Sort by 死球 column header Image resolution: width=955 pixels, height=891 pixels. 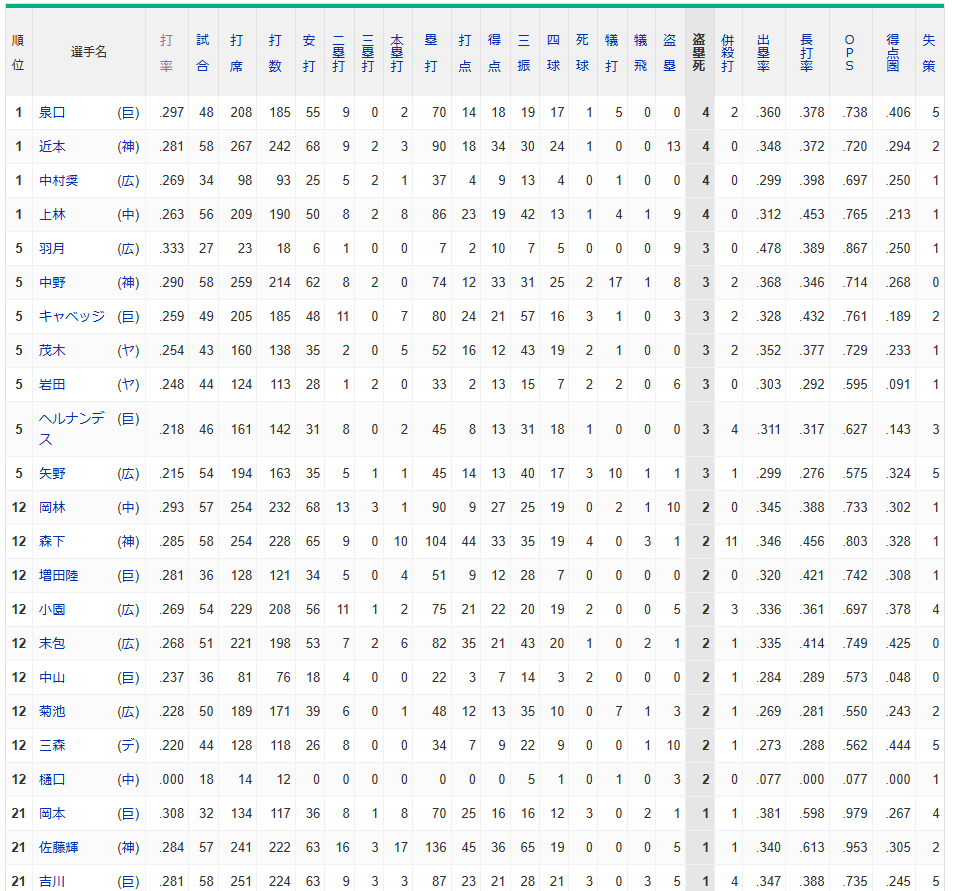[x=582, y=53]
